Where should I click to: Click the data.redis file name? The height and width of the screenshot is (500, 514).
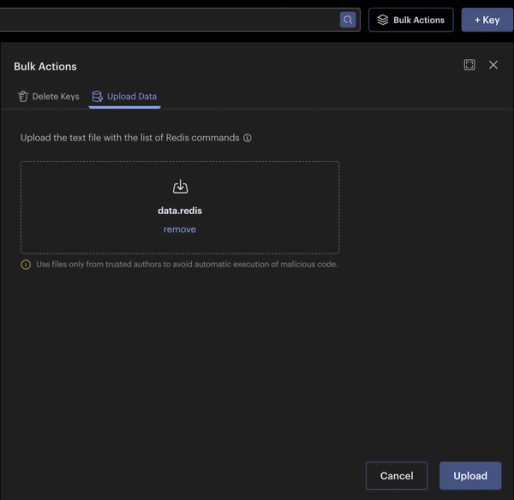coord(180,211)
